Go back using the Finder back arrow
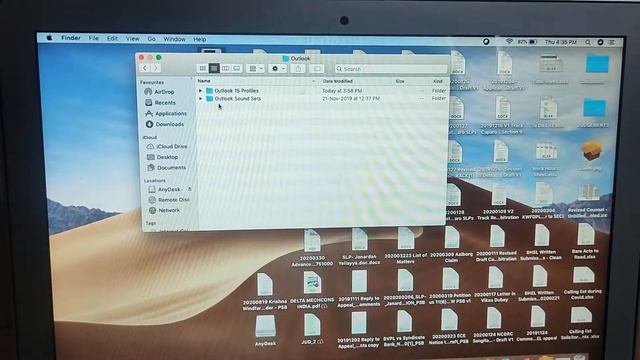The height and width of the screenshot is (360, 640). pyautogui.click(x=145, y=68)
